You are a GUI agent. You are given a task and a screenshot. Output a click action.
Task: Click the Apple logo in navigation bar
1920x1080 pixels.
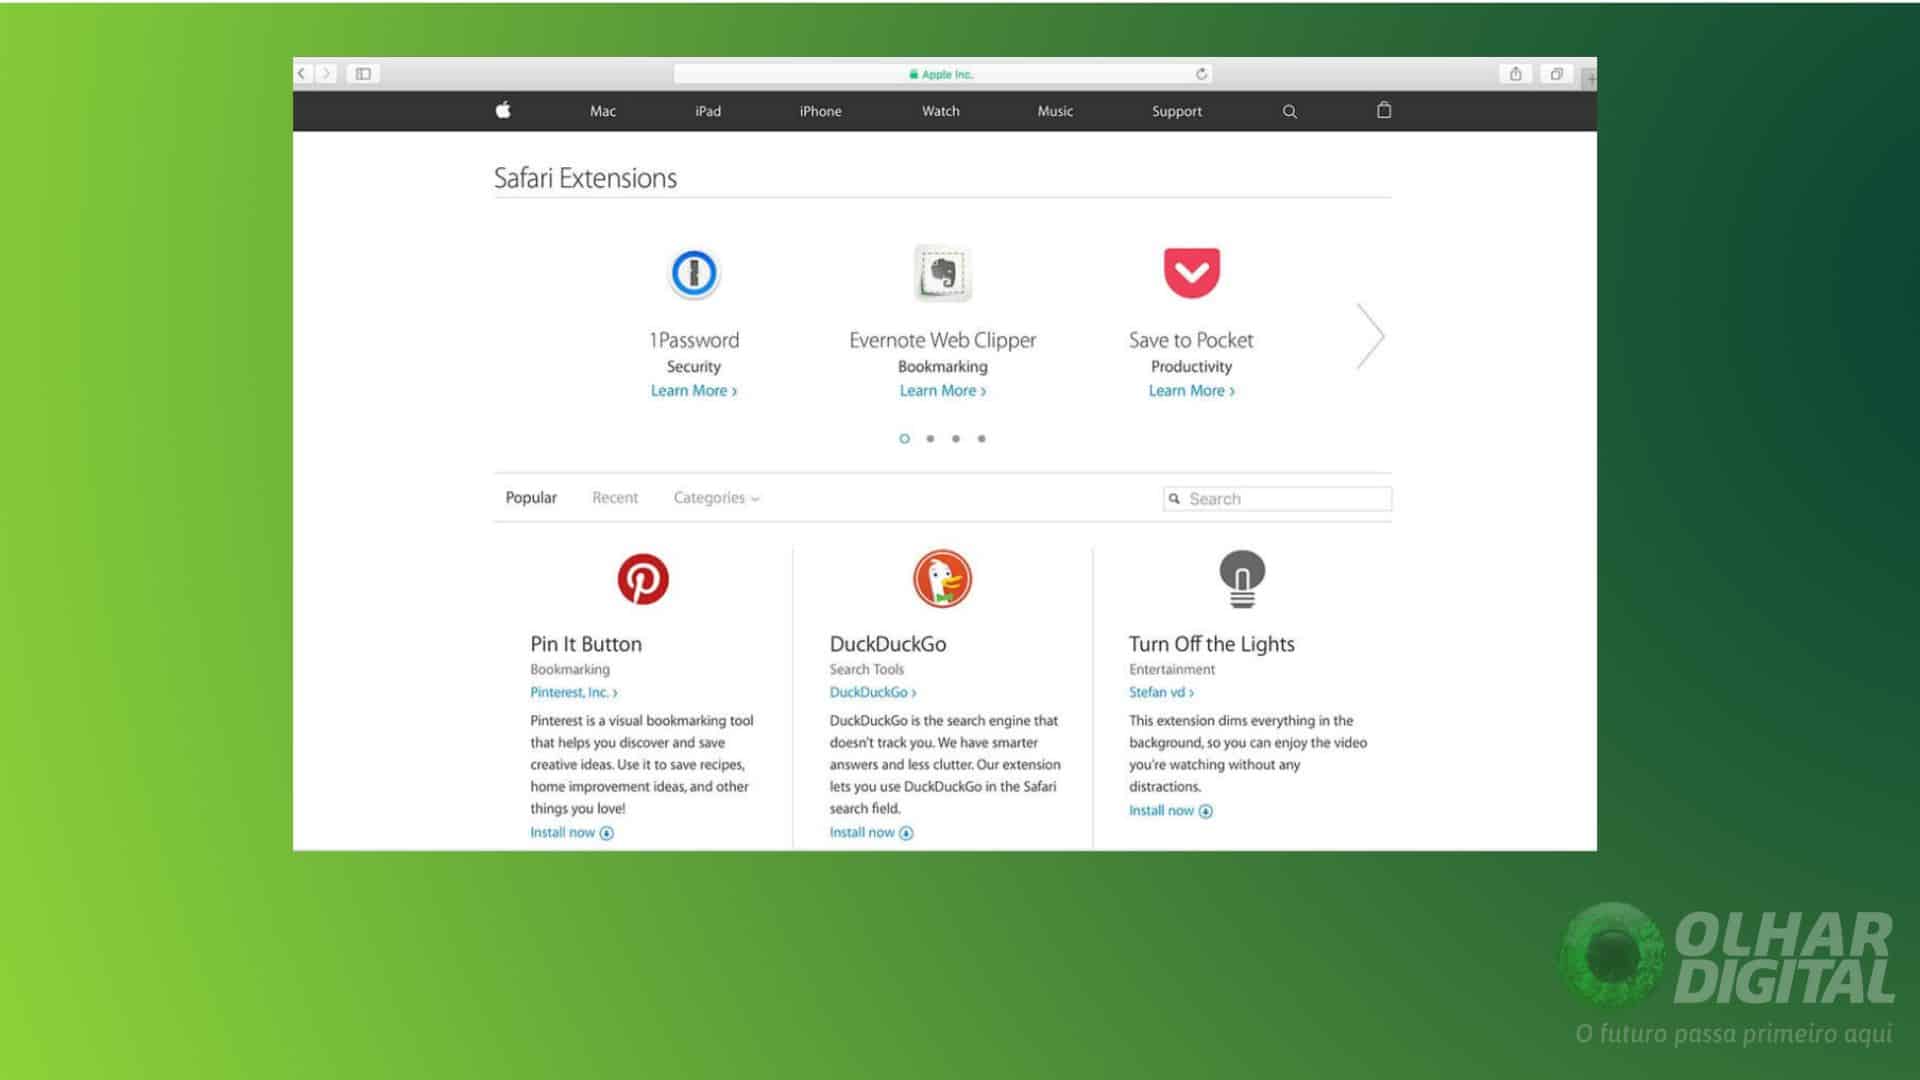point(503,110)
